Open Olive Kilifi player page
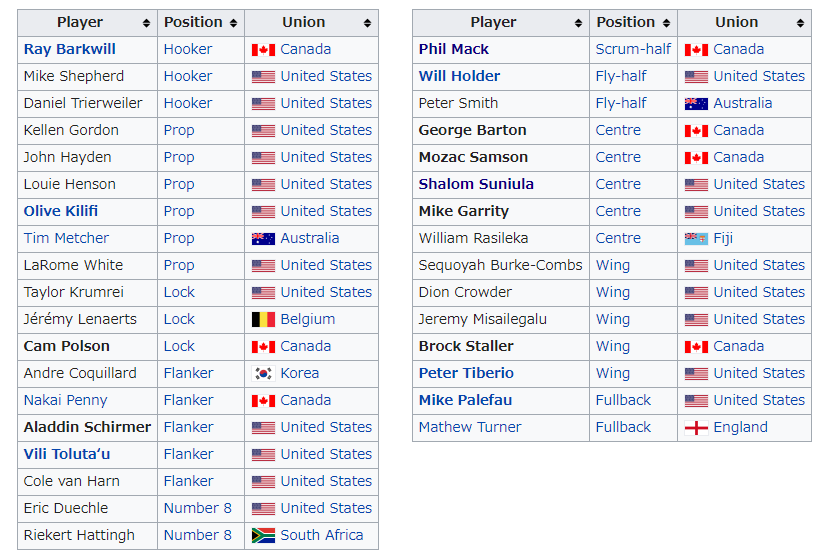This screenshot has height=557, width=833. click(61, 212)
